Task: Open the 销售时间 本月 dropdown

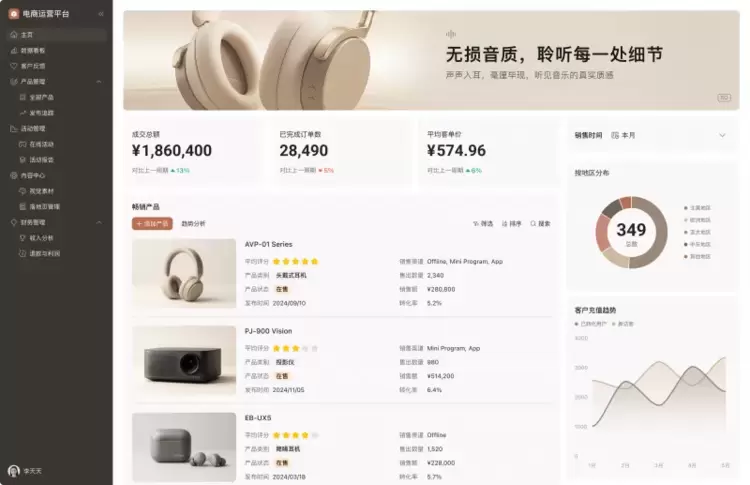Action: [x=652, y=135]
